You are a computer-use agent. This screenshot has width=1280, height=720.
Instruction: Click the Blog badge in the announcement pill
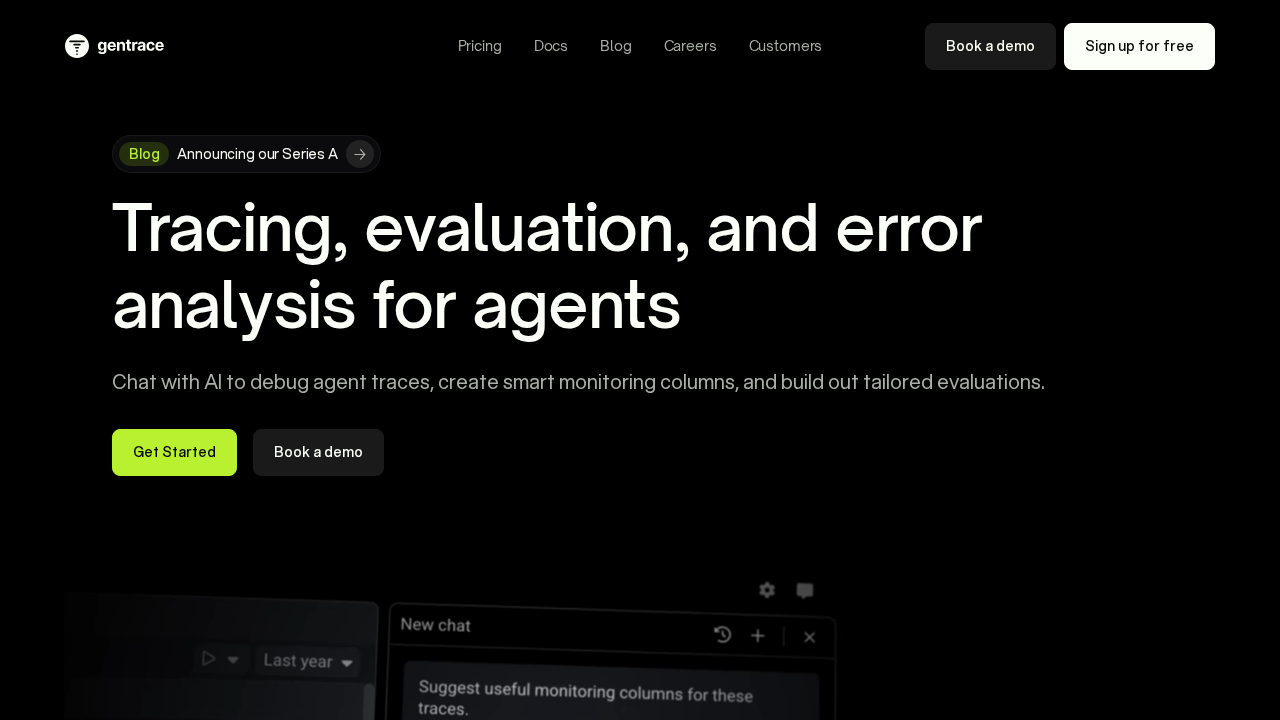(x=144, y=154)
